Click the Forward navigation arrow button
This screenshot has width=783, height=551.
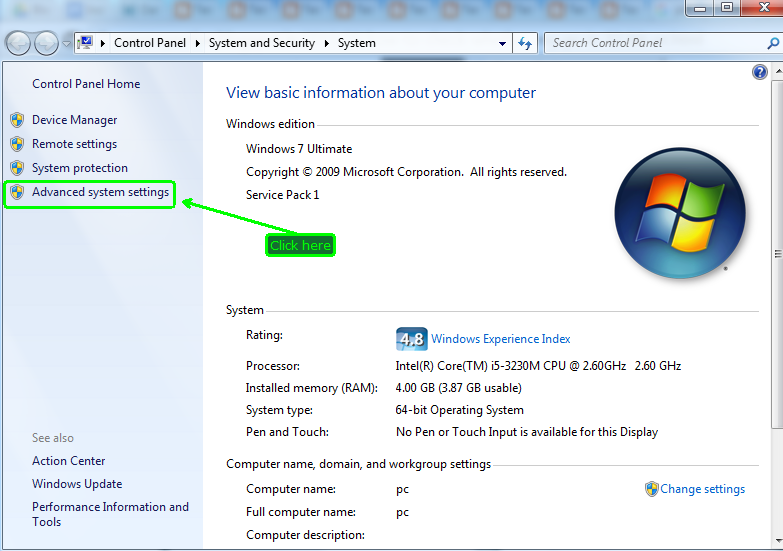click(x=46, y=43)
